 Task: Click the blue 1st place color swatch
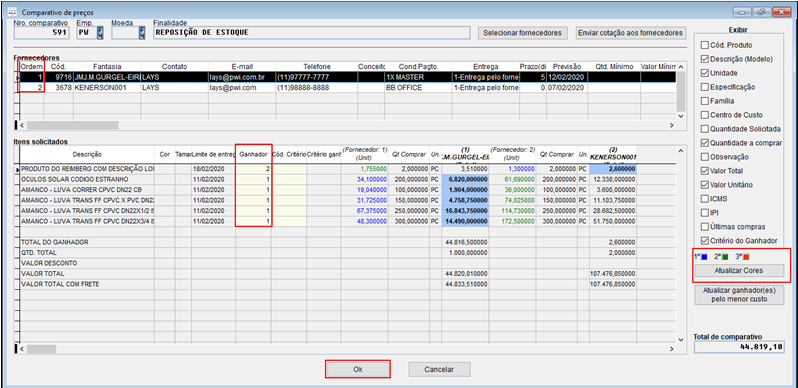(x=704, y=257)
